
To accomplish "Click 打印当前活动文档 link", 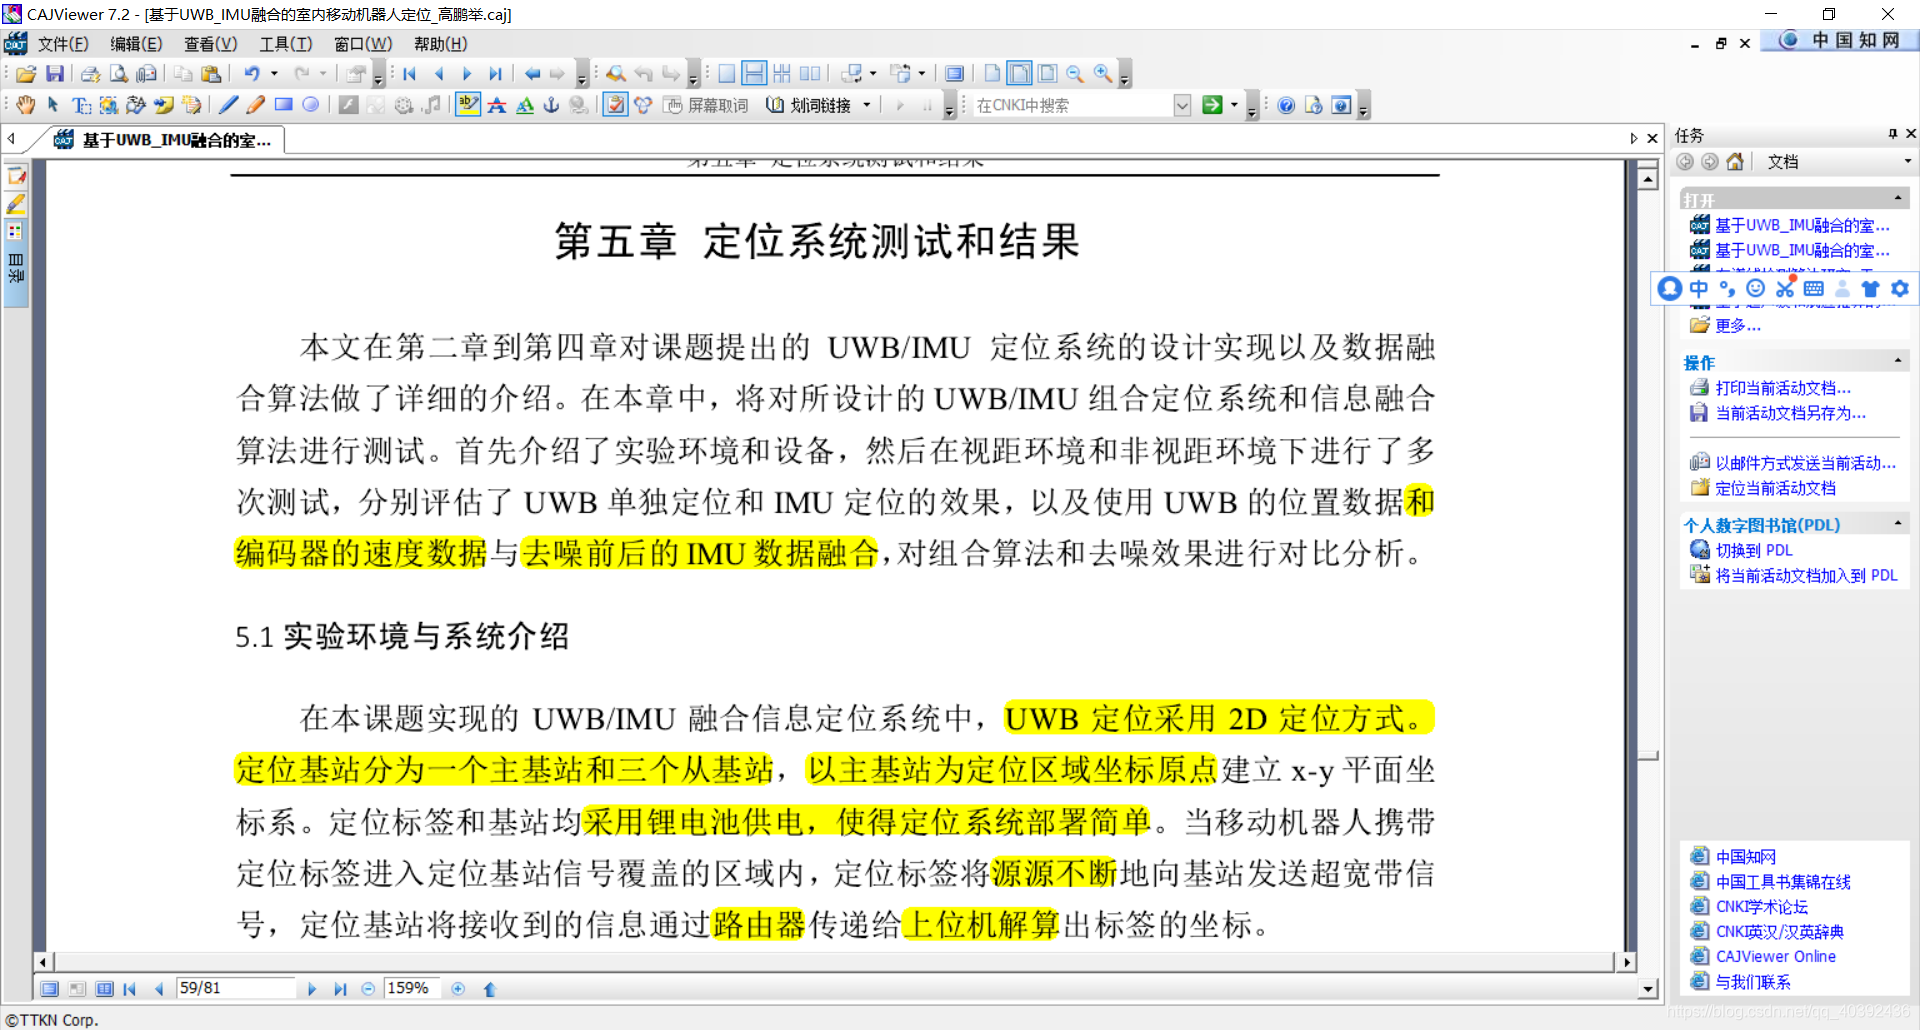I will [x=1783, y=388].
